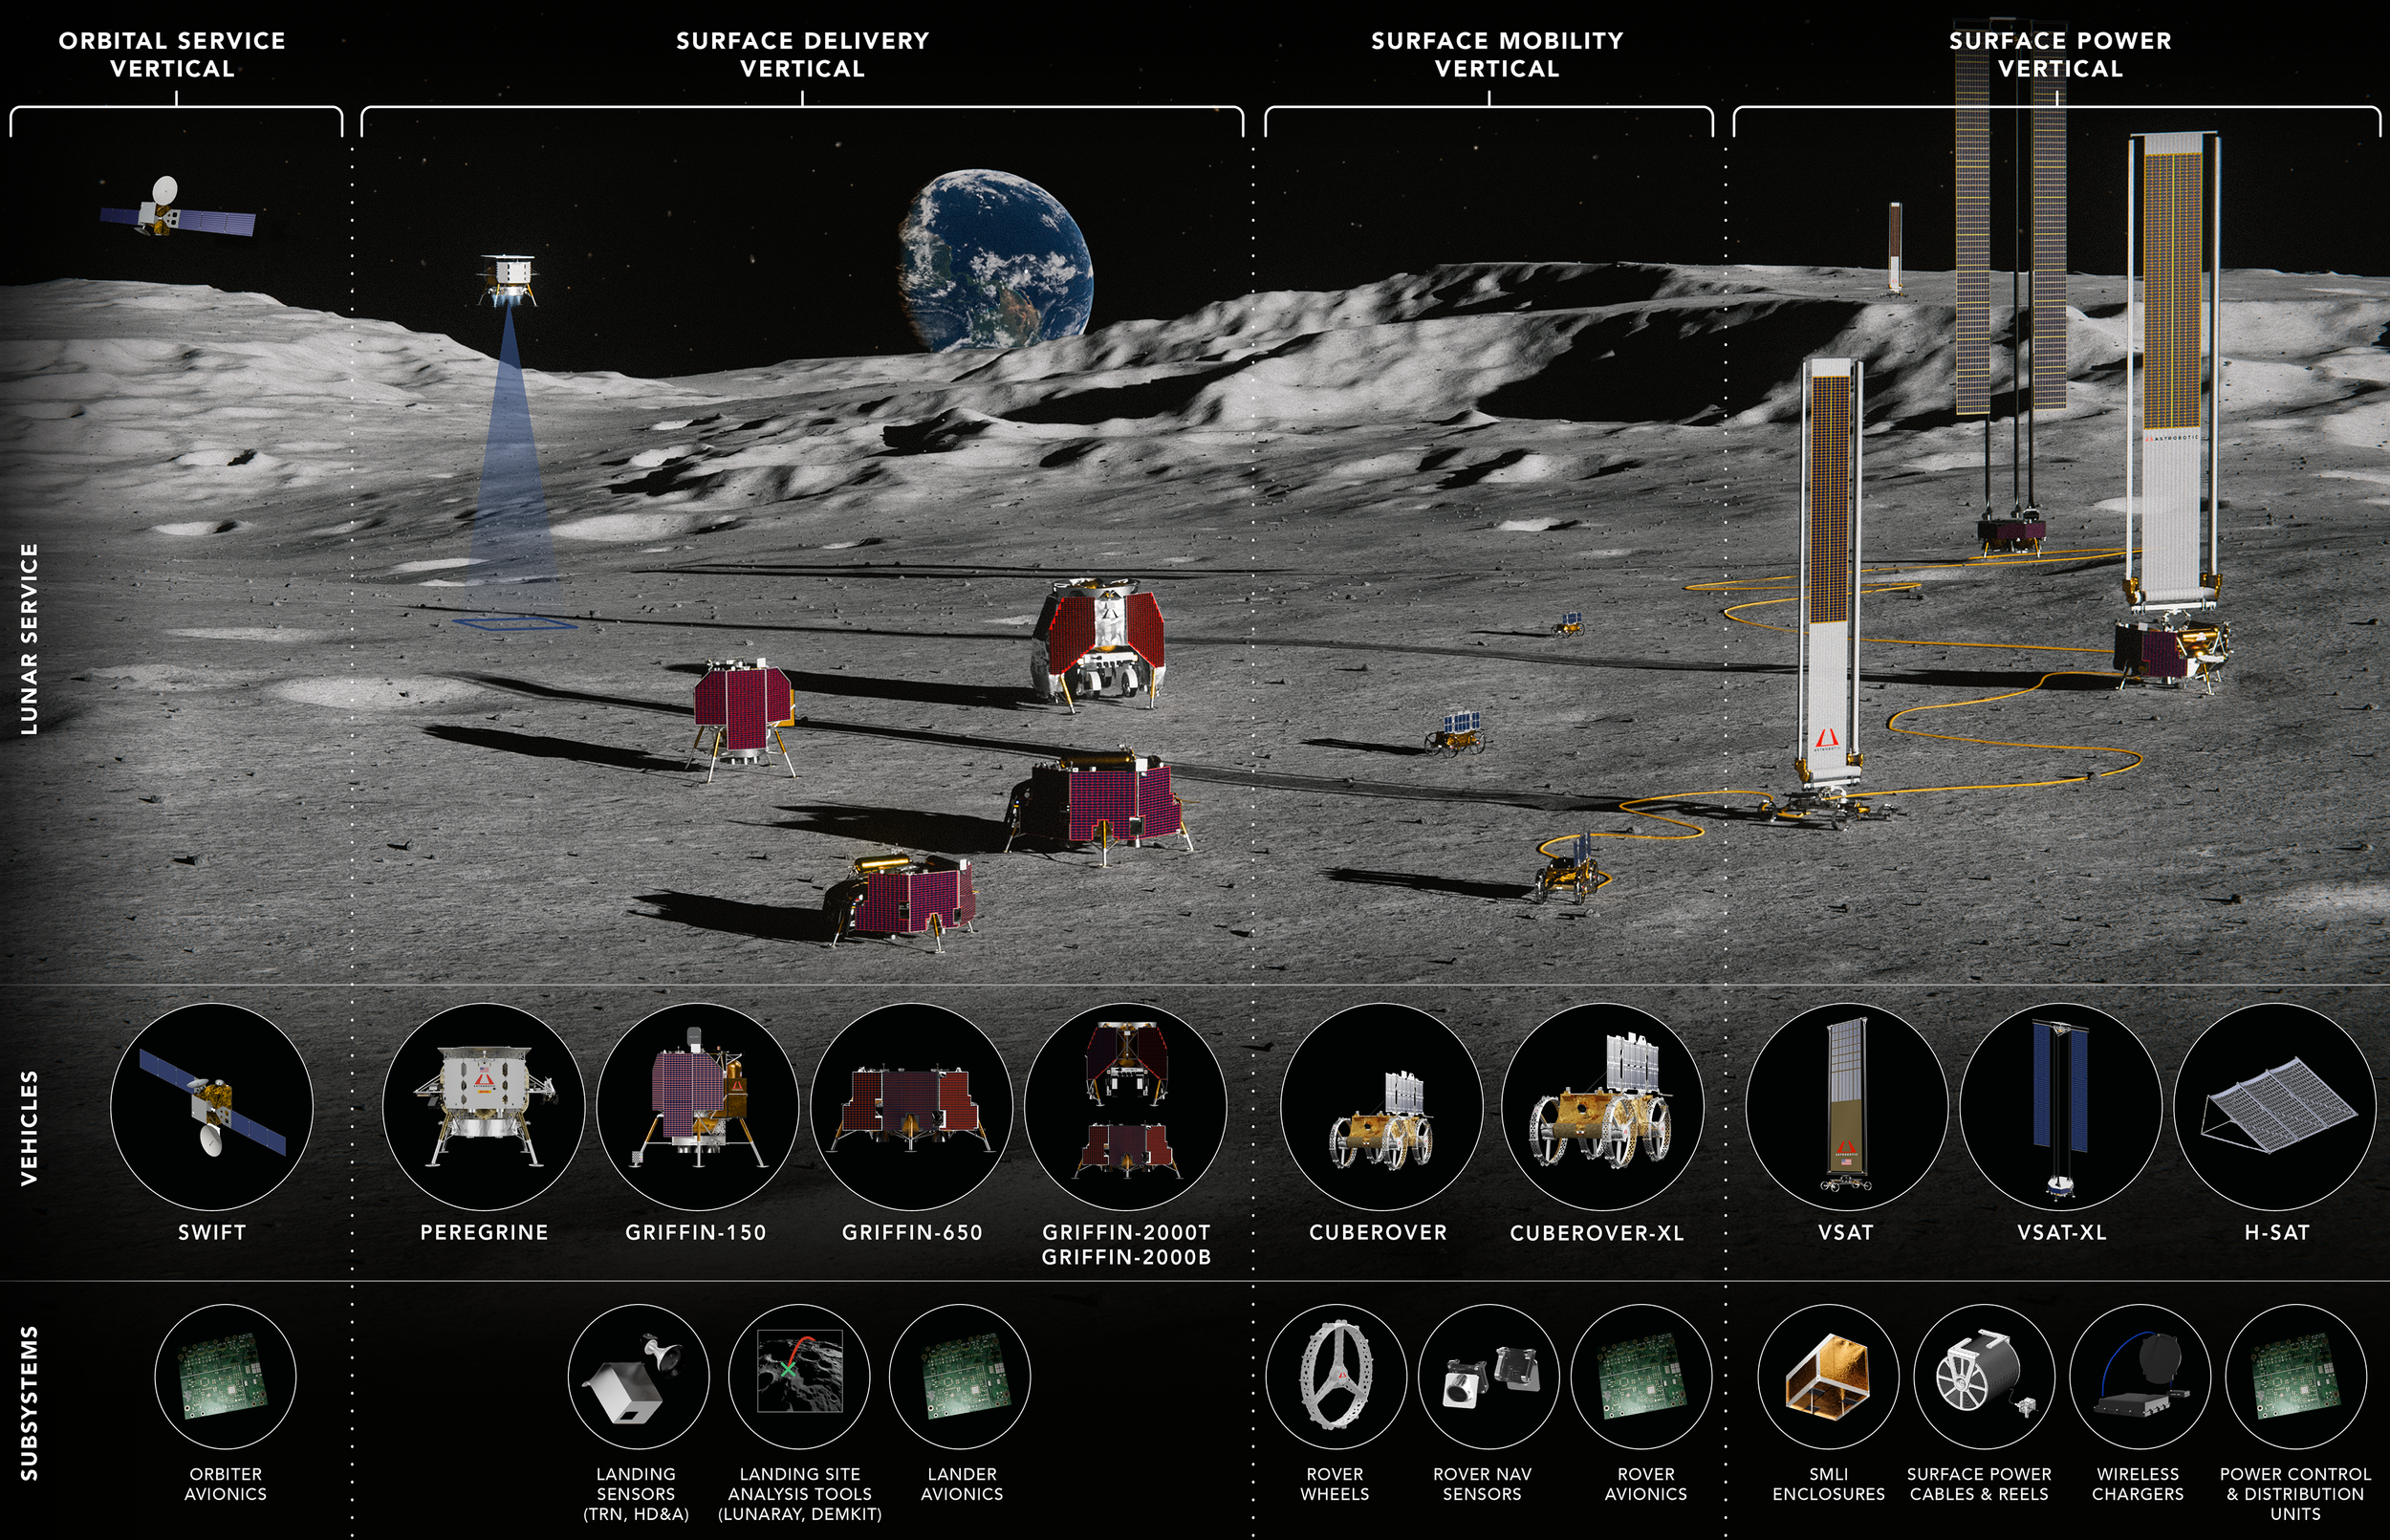This screenshot has height=1540, width=2390.
Task: Click the 'SWIFT' text label
Action: 212,1233
